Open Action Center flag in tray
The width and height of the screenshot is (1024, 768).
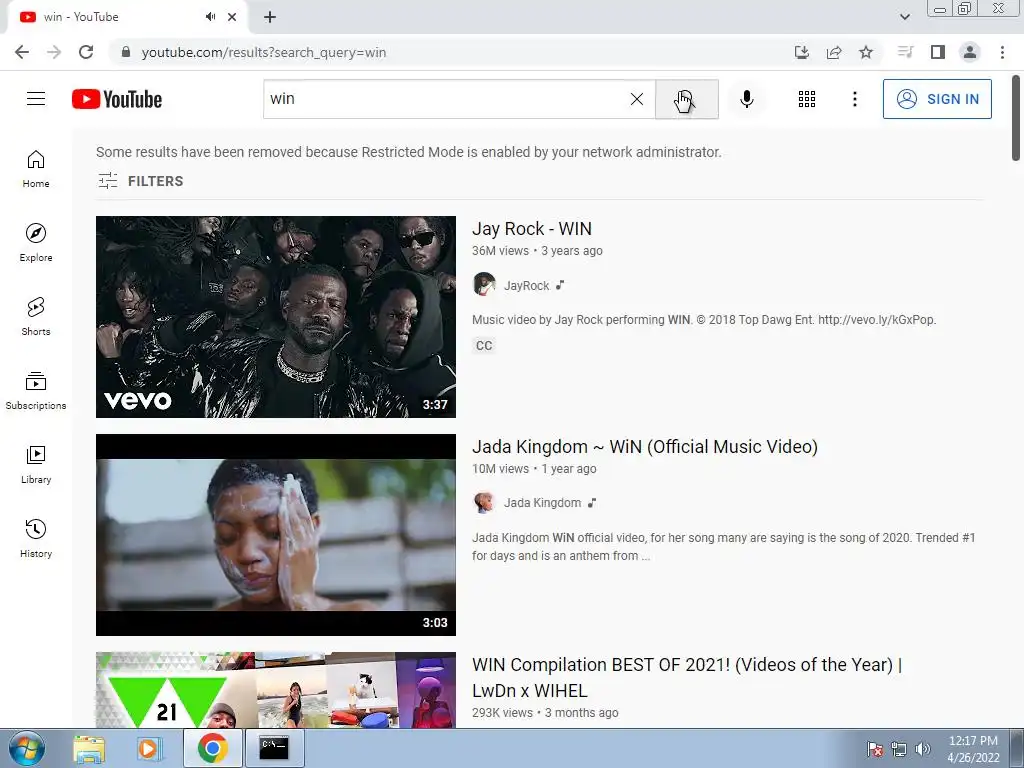875,749
